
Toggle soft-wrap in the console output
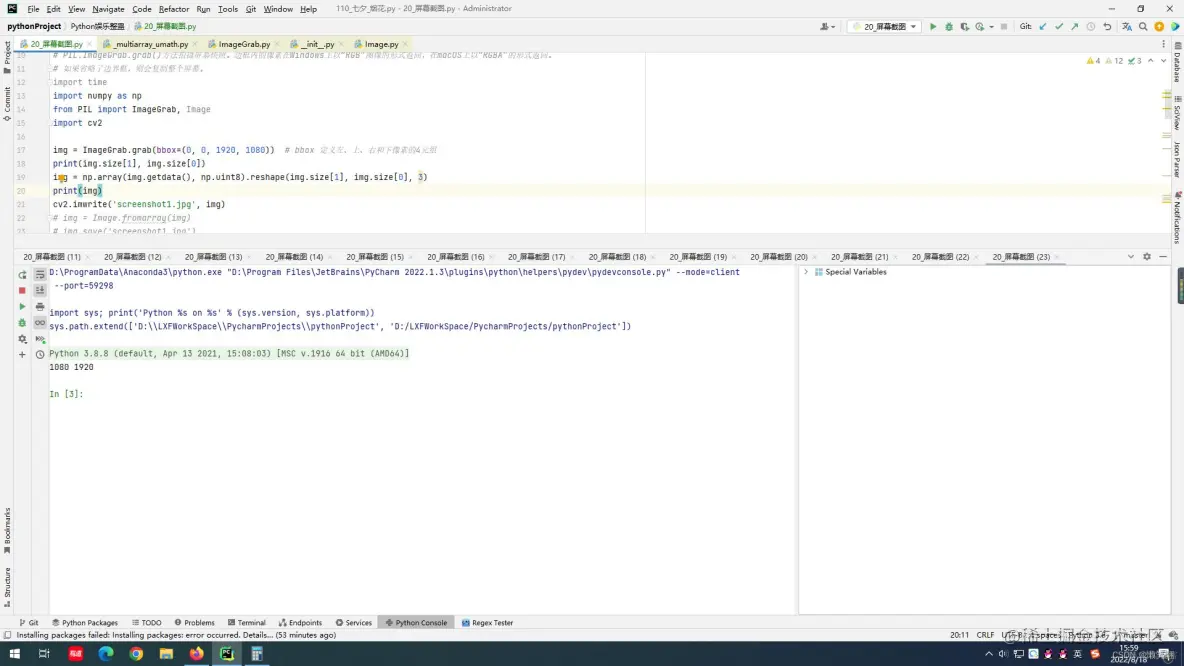pos(38,274)
